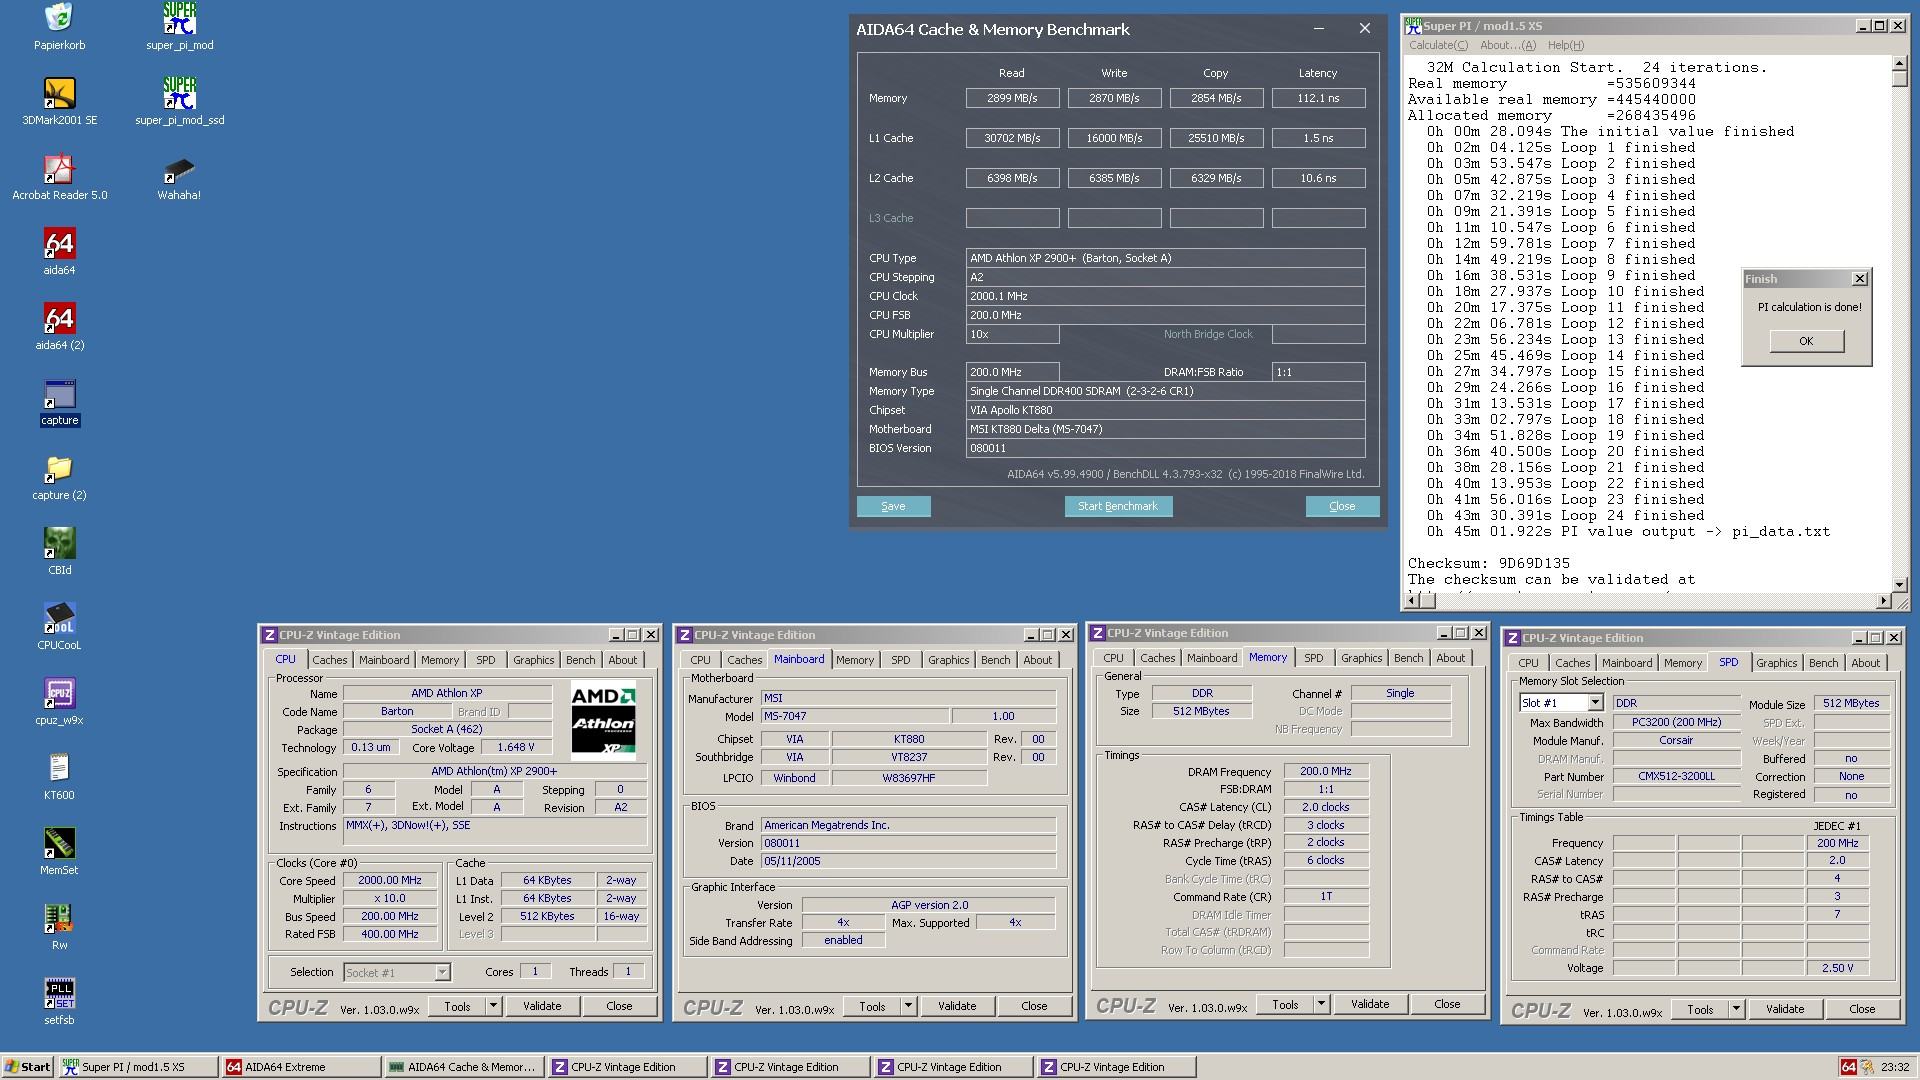This screenshot has height=1080, width=1920.
Task: Launch the super_pi_mod desktop shortcut
Action: click(x=180, y=27)
